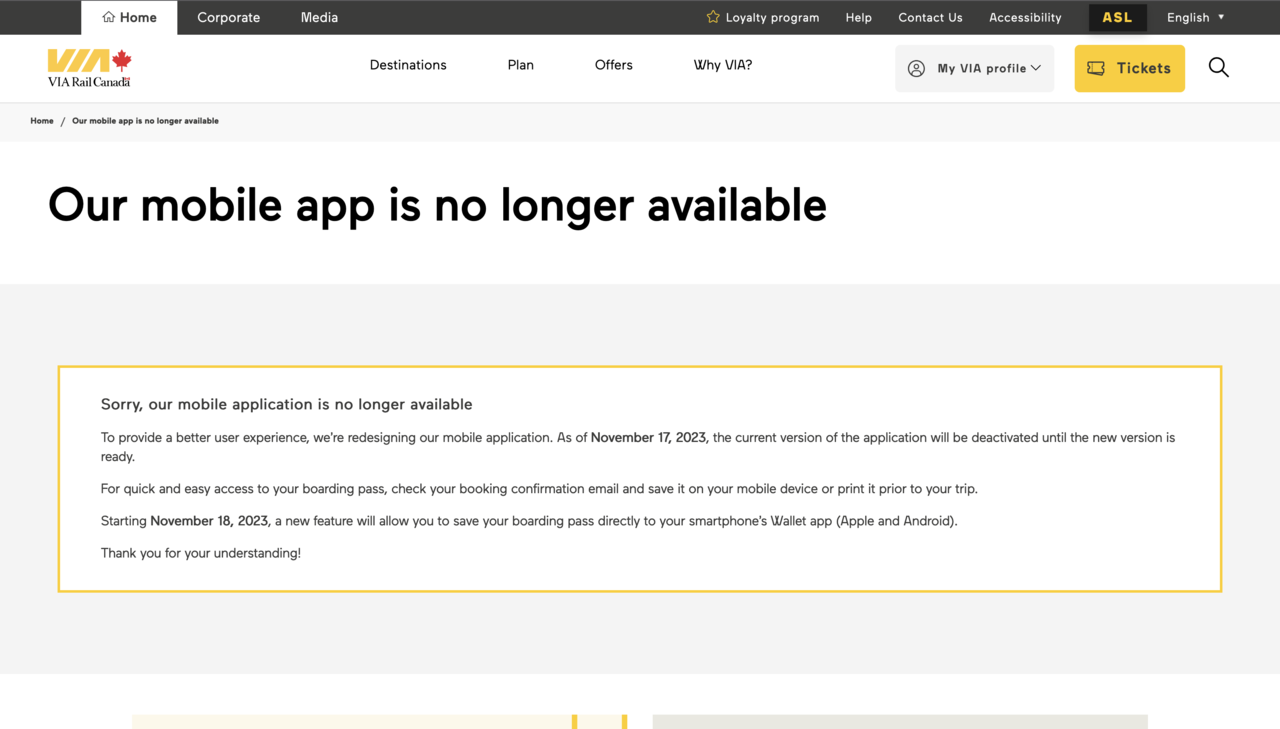The height and width of the screenshot is (729, 1280).
Task: Open the Why VIA? menu
Action: [x=723, y=65]
